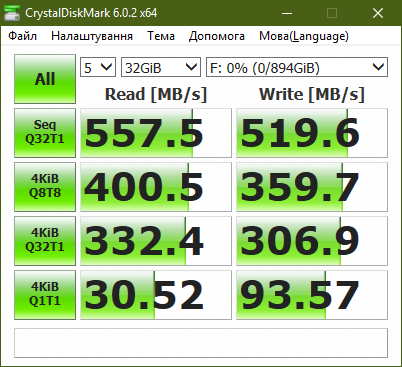This screenshot has height=367, width=402.
Task: Click the Seq read result 557.5
Action: (156, 133)
